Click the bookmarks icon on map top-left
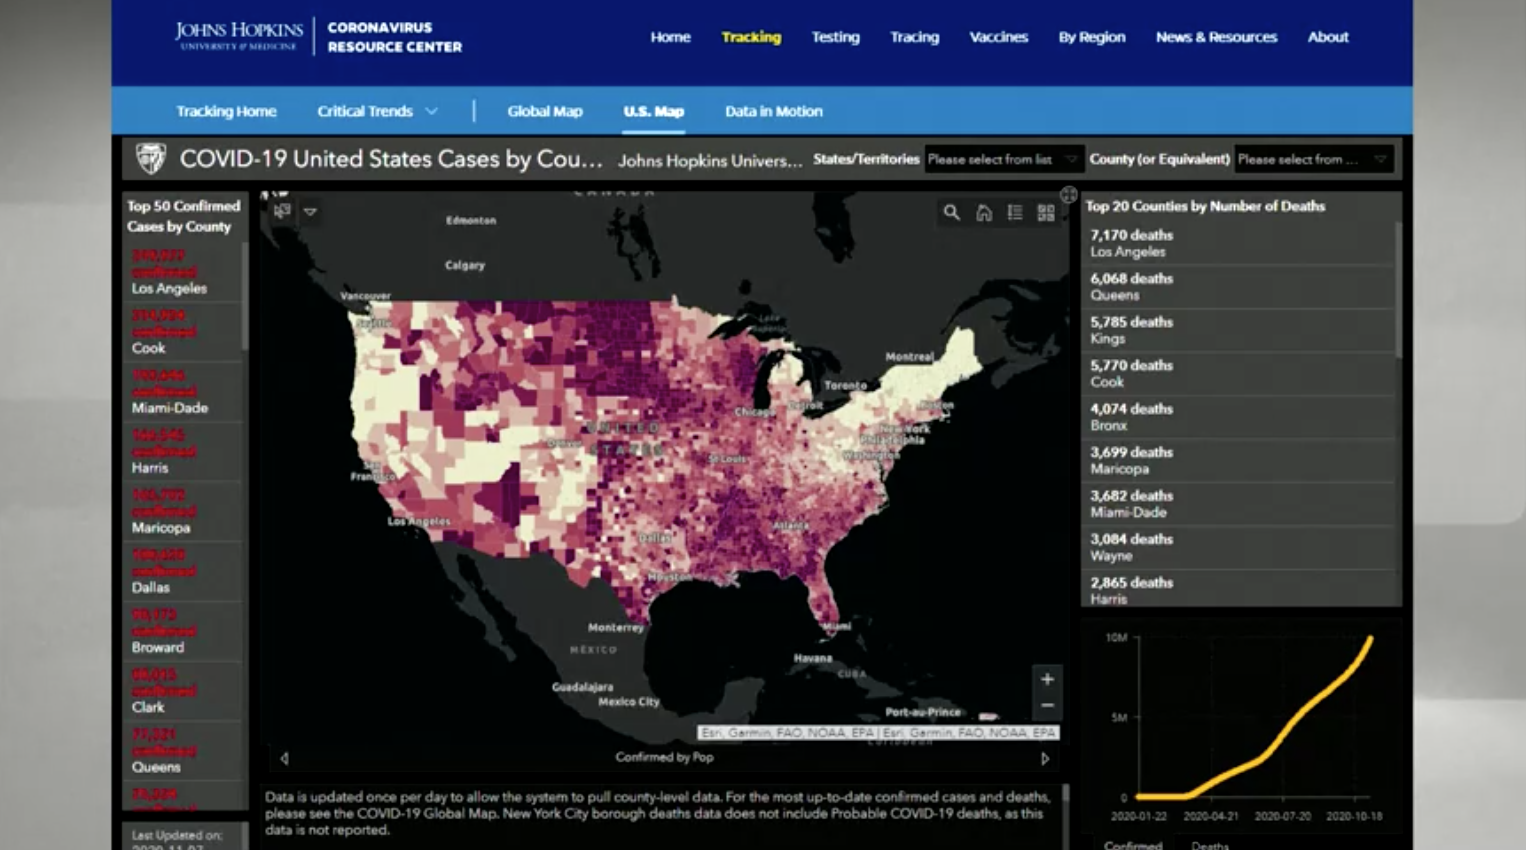The height and width of the screenshot is (850, 1526). 282,211
